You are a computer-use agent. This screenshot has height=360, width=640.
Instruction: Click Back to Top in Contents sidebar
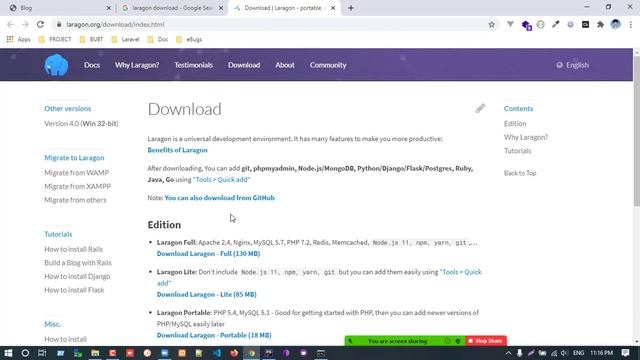pyautogui.click(x=520, y=173)
